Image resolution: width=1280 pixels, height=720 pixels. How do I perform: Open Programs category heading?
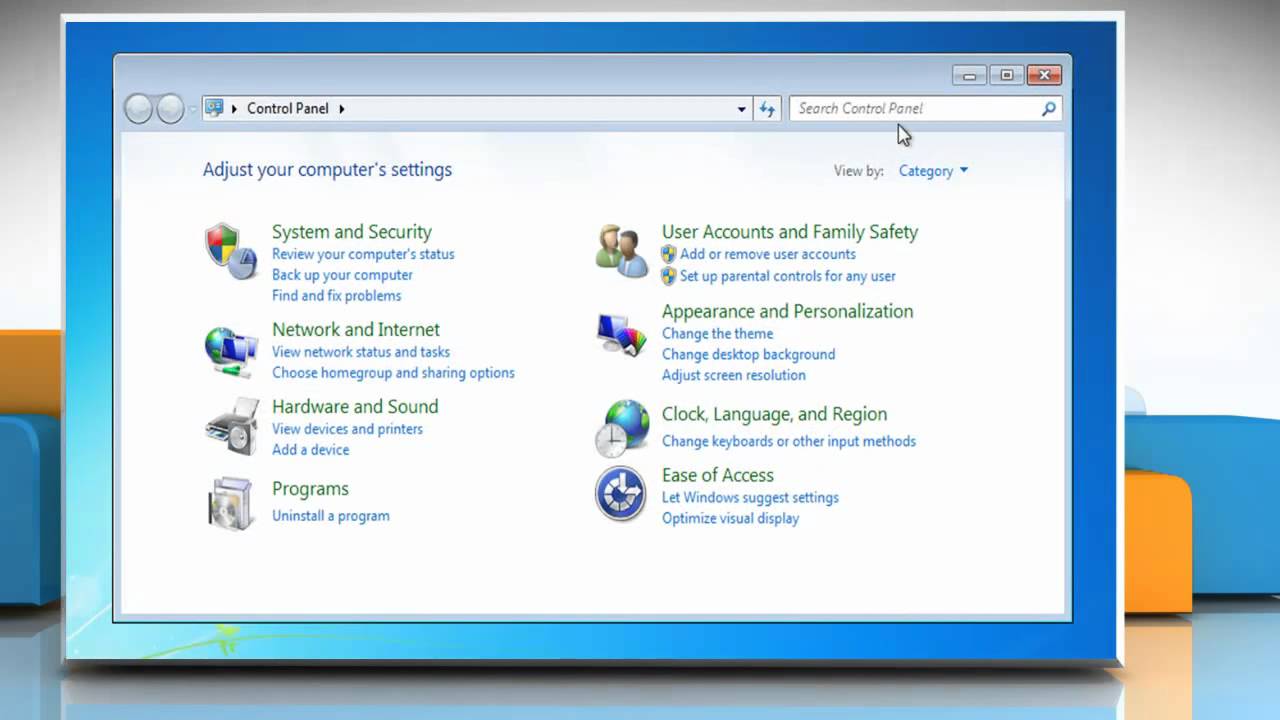310,488
